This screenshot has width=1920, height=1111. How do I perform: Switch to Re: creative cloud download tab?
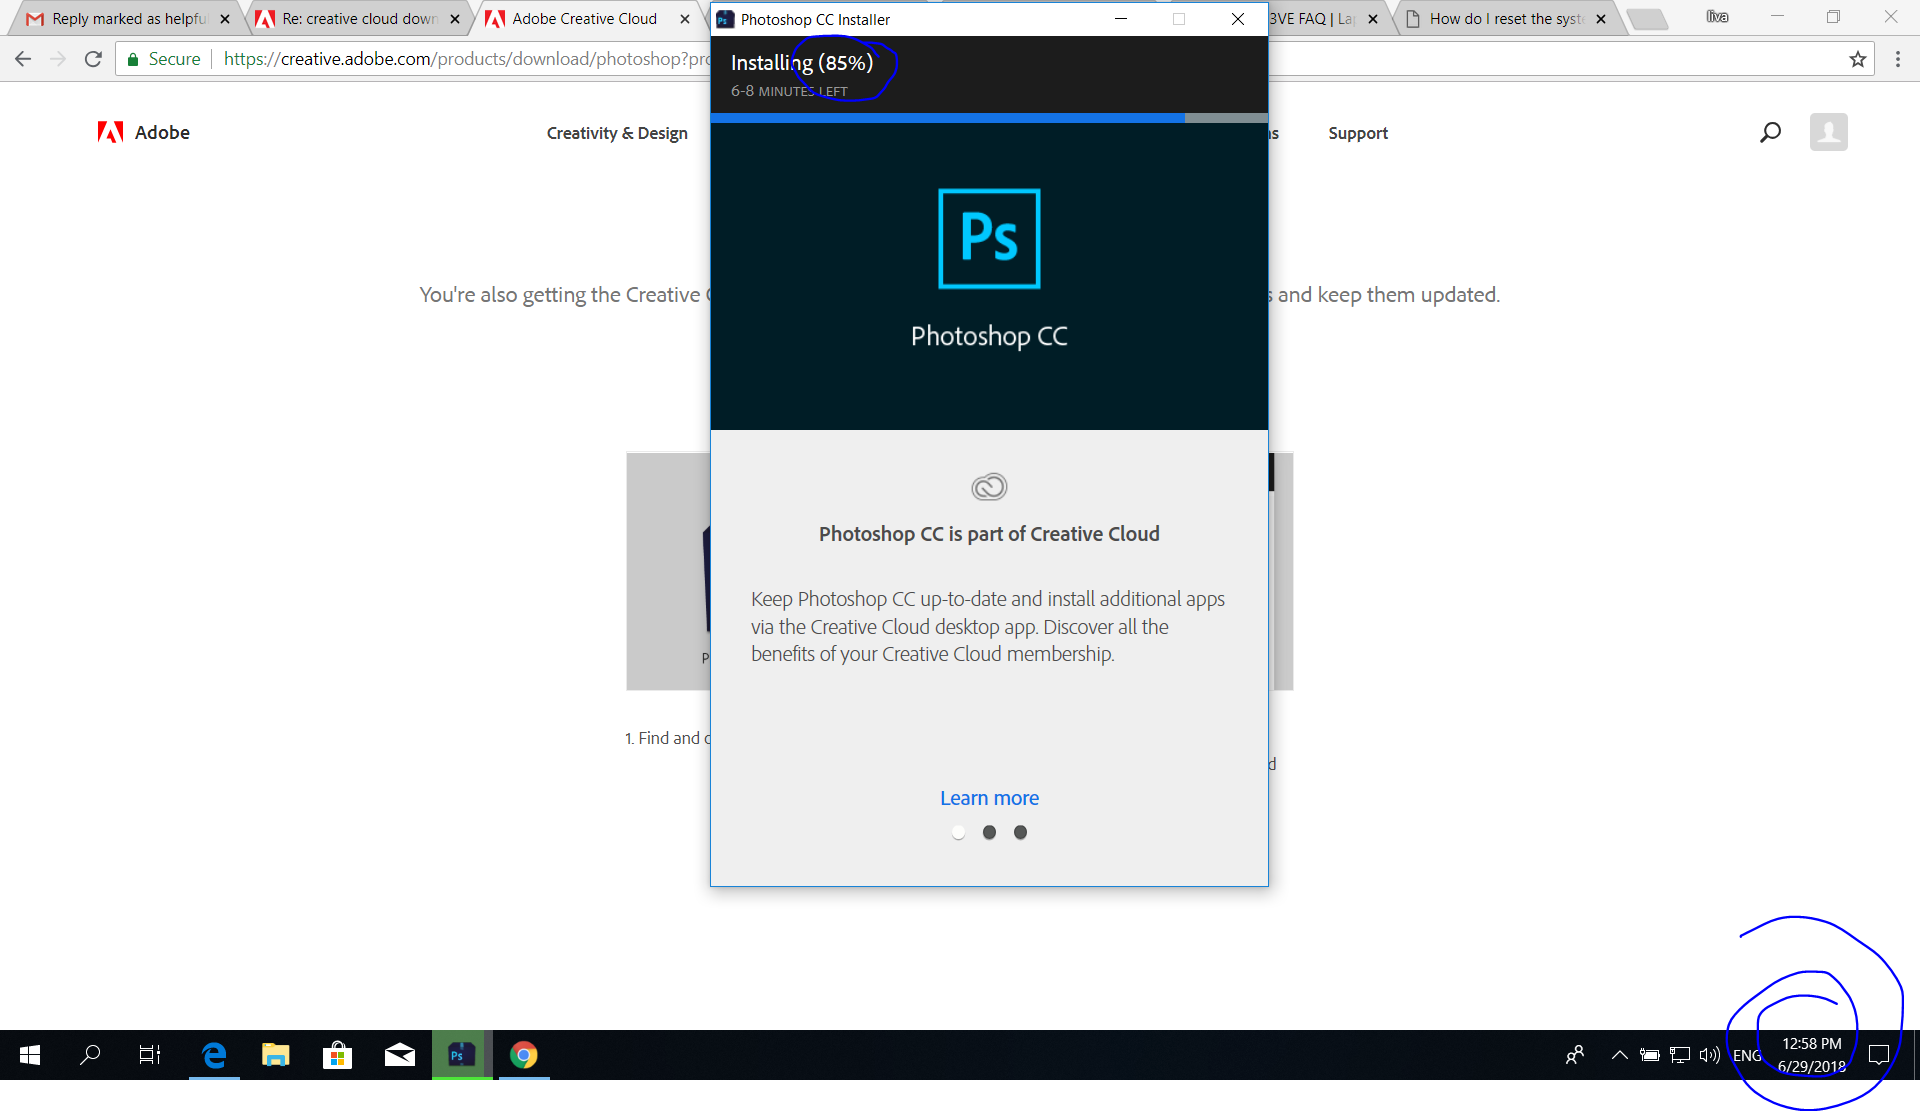pos(358,18)
